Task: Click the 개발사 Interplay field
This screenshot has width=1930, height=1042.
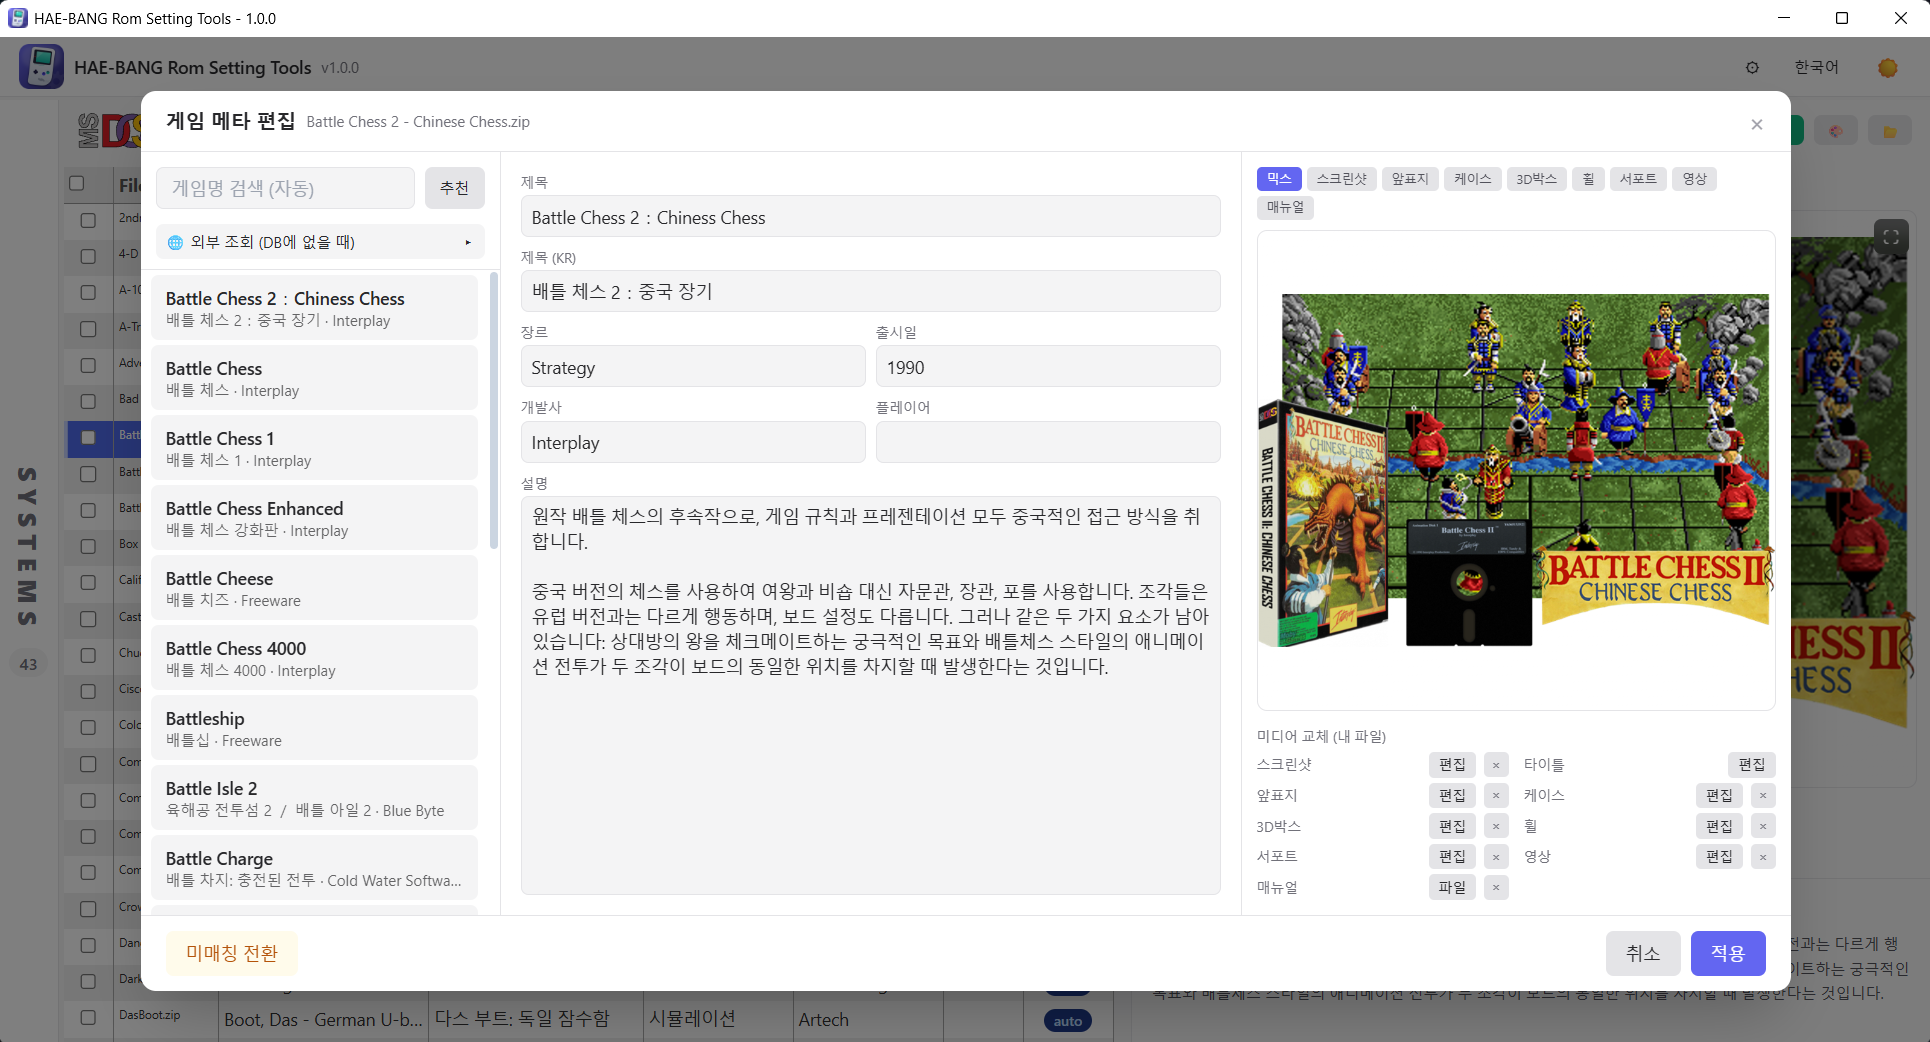Action: [693, 442]
